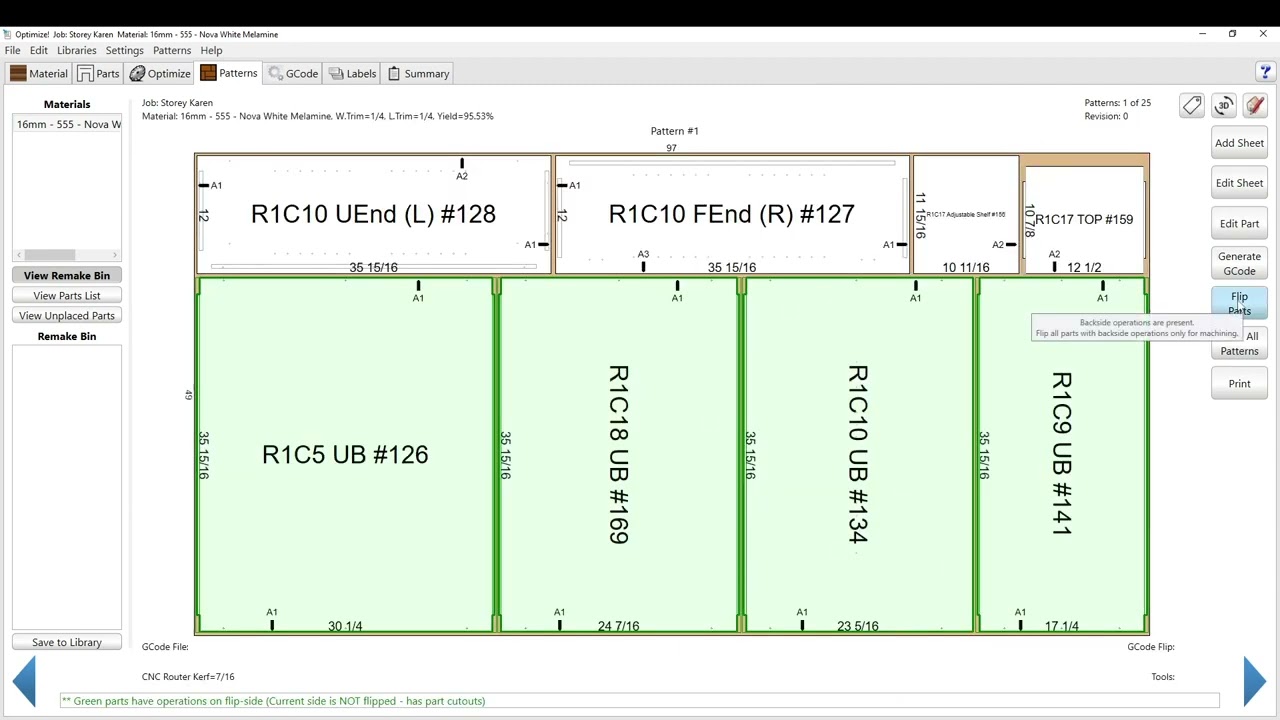Click Save to Library button
Viewport: 1280px width, 720px height.
click(x=67, y=642)
